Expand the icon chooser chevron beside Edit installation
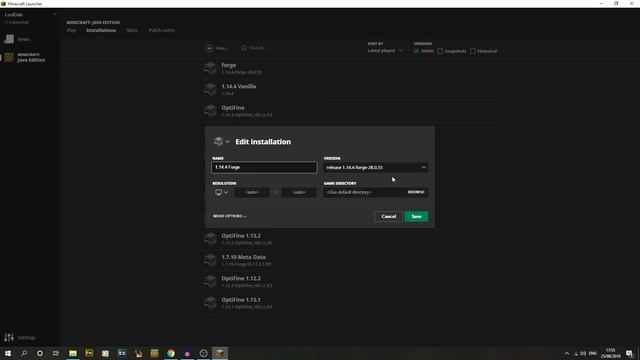640x360 pixels. 227,142
